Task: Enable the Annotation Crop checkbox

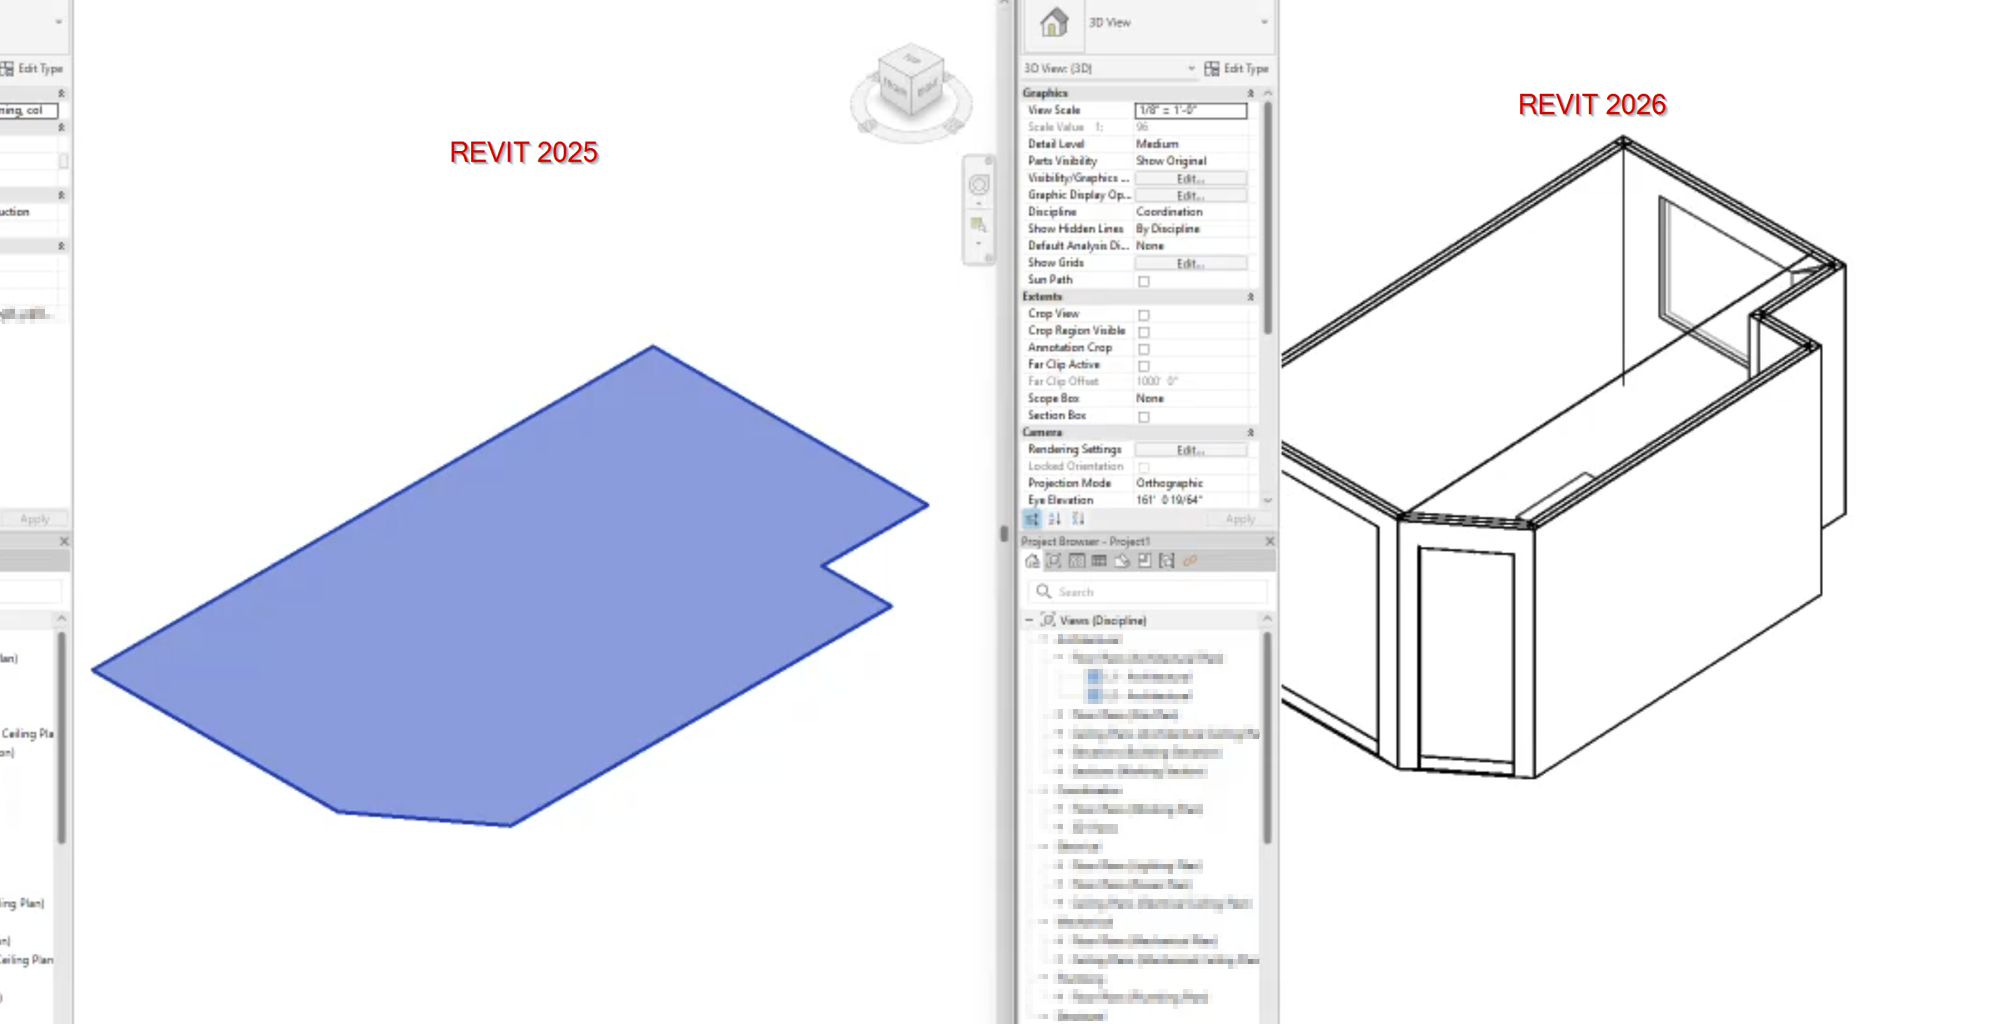Action: point(1144,349)
